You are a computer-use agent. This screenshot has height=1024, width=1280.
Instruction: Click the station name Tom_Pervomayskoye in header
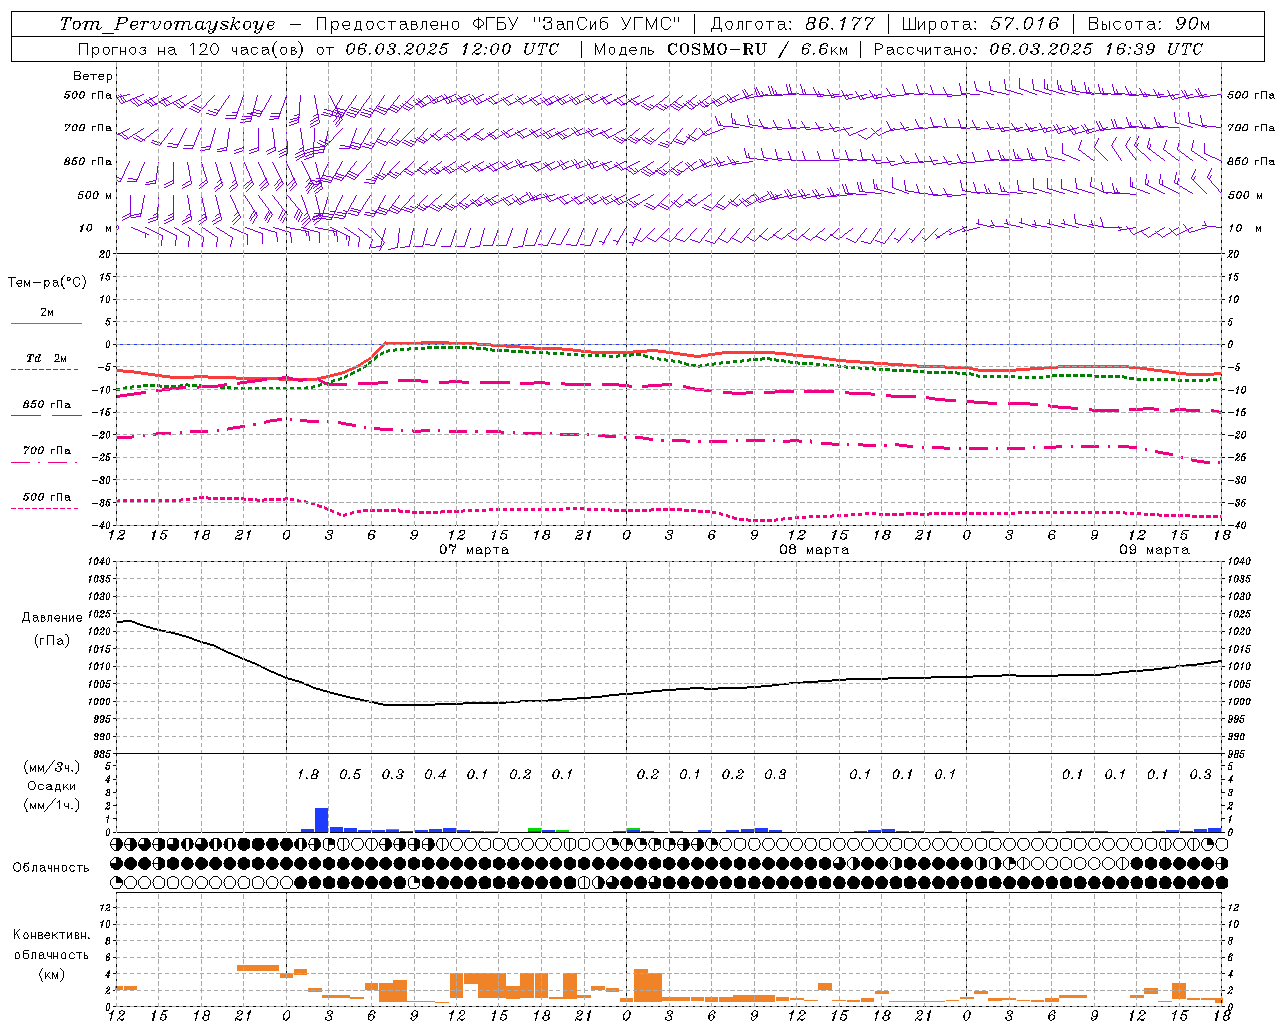[x=168, y=24]
